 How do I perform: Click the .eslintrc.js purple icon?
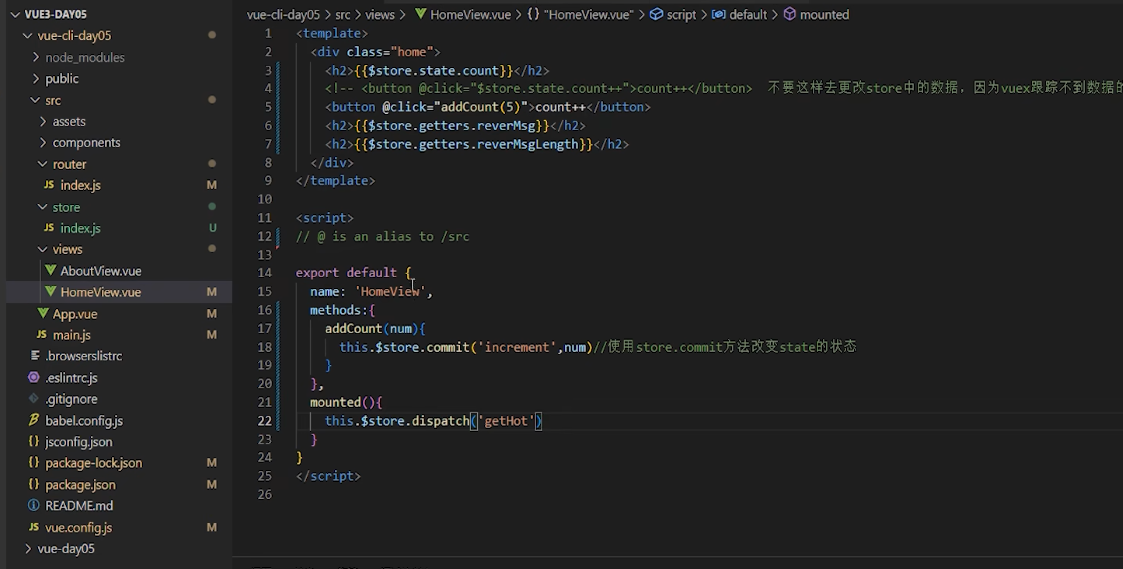(x=34, y=377)
